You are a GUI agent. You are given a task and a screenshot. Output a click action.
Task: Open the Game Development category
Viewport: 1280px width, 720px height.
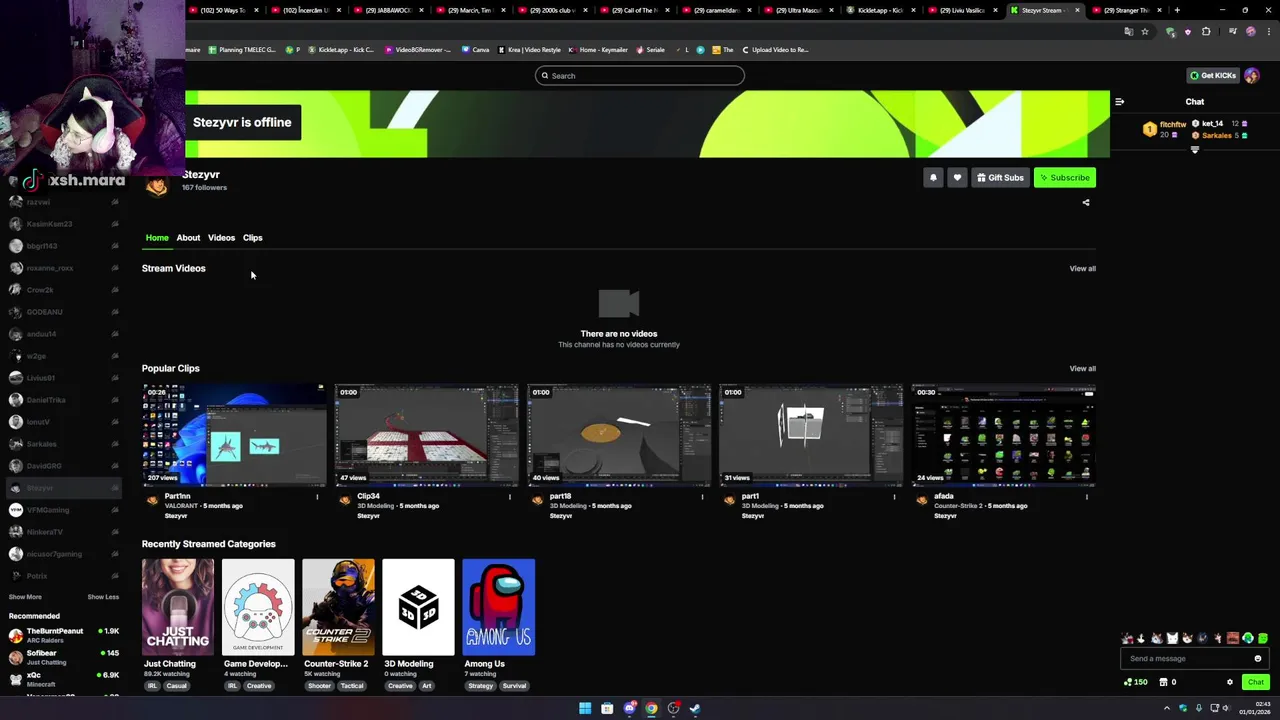(x=258, y=607)
